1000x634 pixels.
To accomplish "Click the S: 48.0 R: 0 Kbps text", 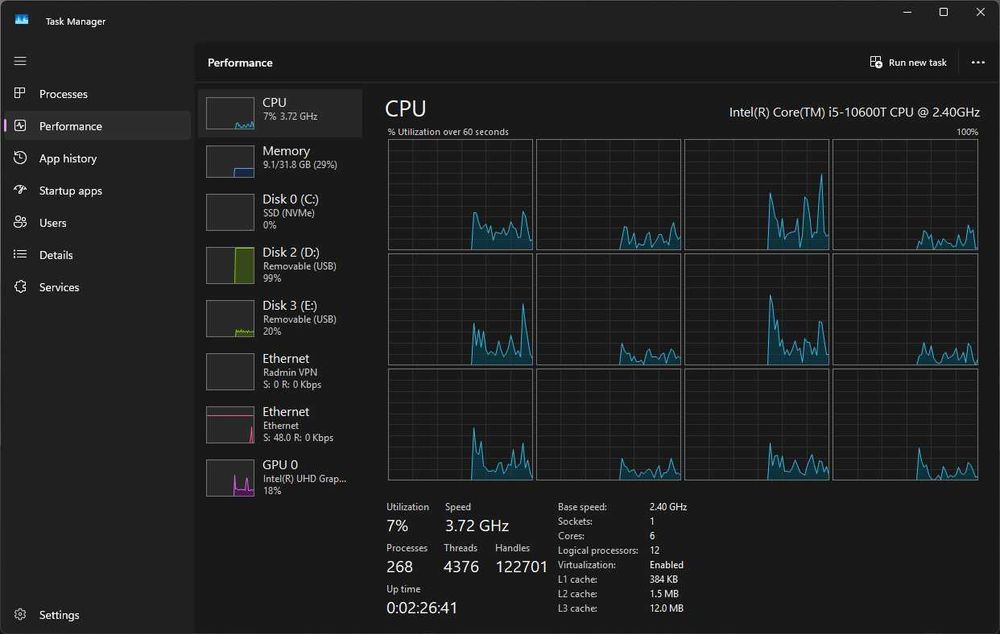I will coord(298,438).
